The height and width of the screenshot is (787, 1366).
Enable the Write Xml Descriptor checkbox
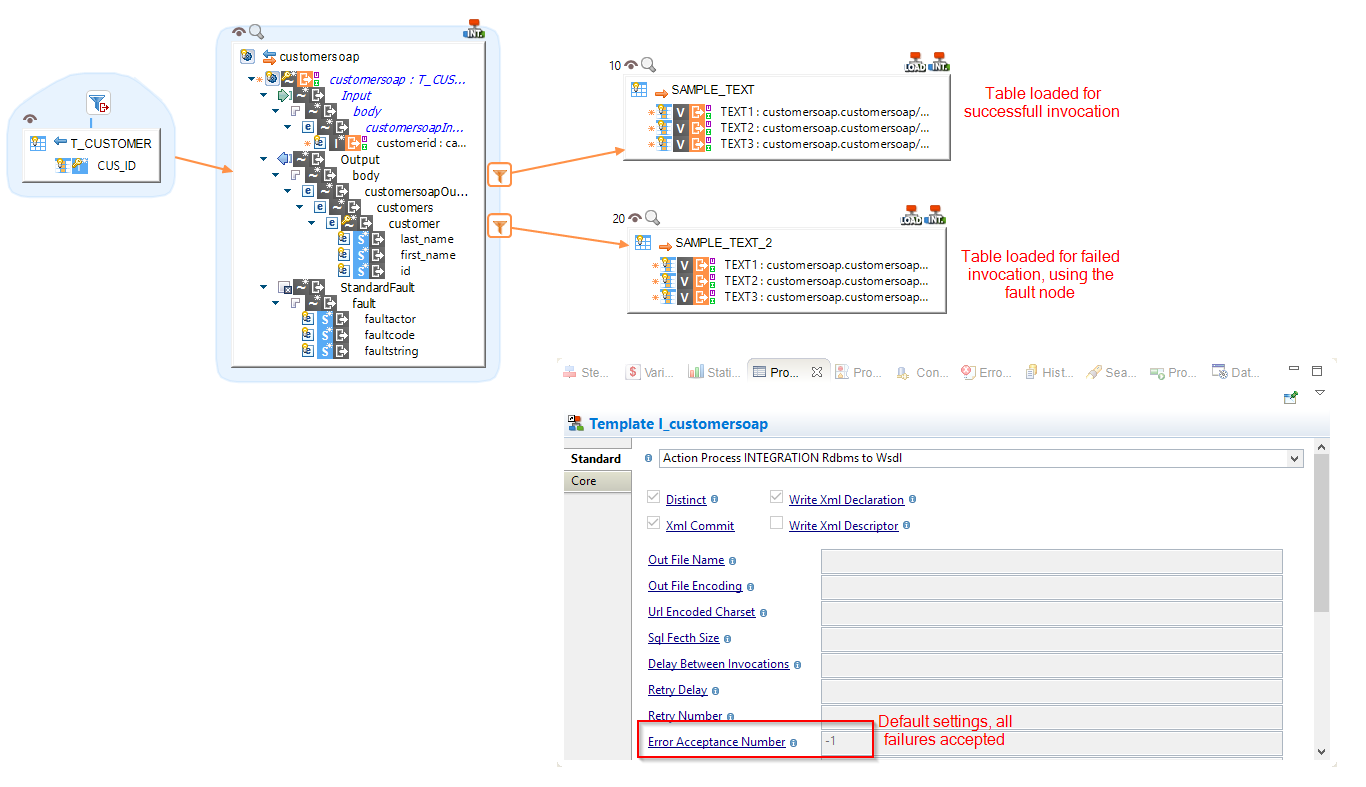pyautogui.click(x=776, y=522)
